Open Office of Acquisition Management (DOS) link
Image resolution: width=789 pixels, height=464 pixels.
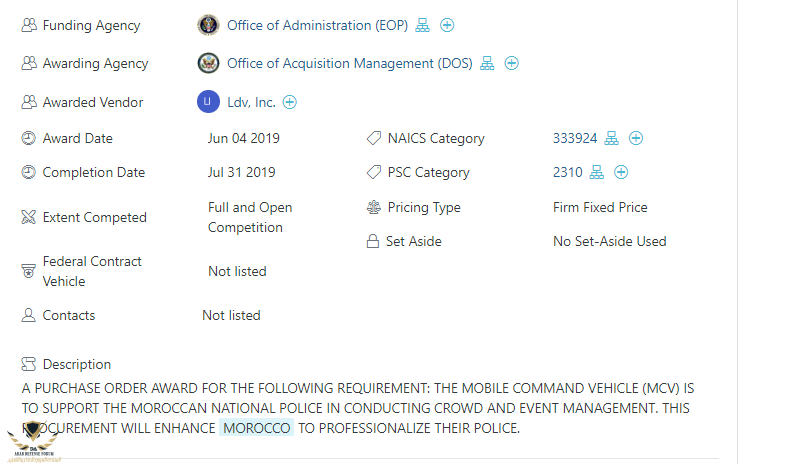[350, 63]
